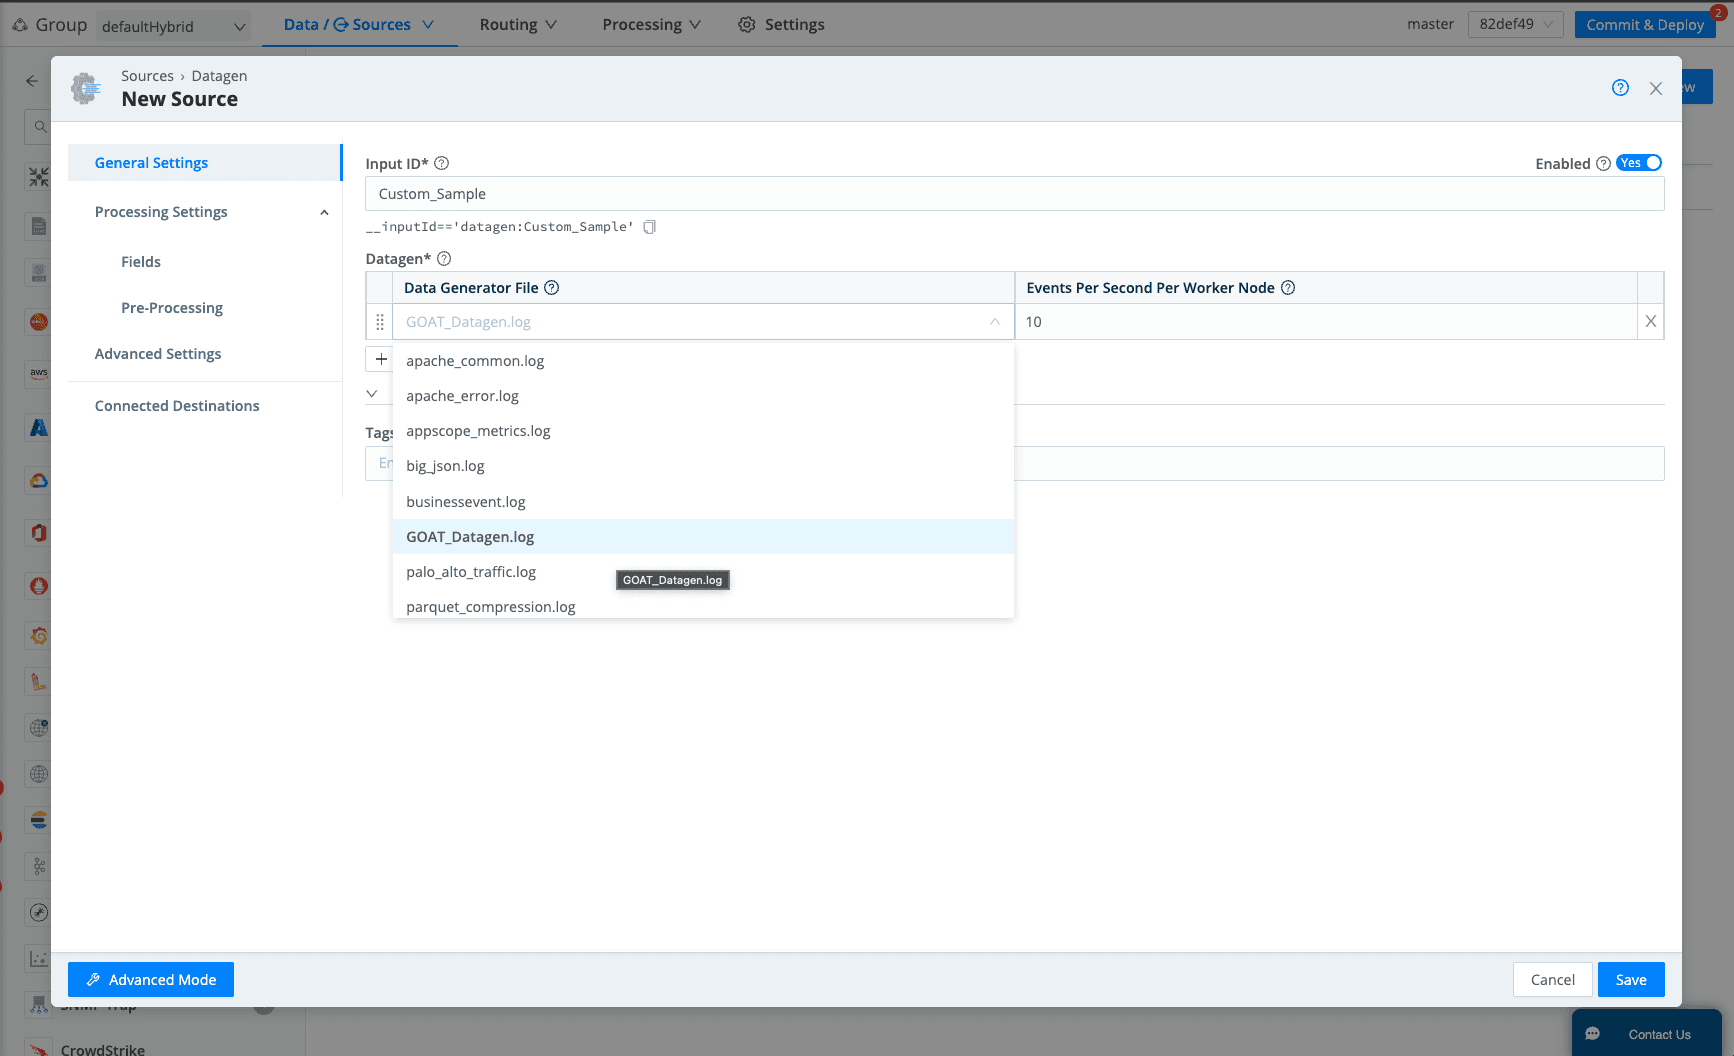Click the Input ID text field
This screenshot has height=1056, width=1734.
coord(1014,194)
